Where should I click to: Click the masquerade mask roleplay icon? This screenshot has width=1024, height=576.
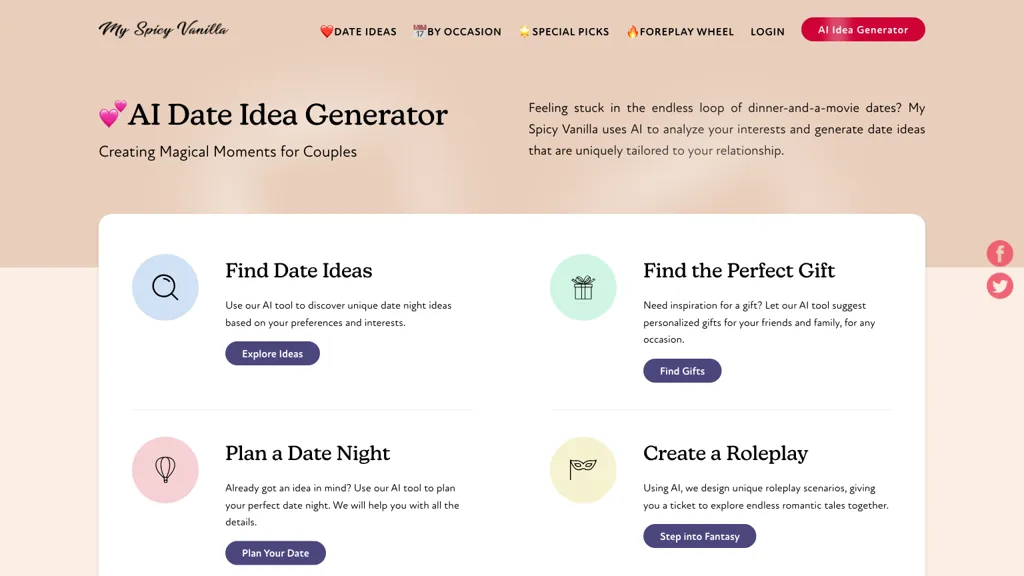(x=583, y=470)
